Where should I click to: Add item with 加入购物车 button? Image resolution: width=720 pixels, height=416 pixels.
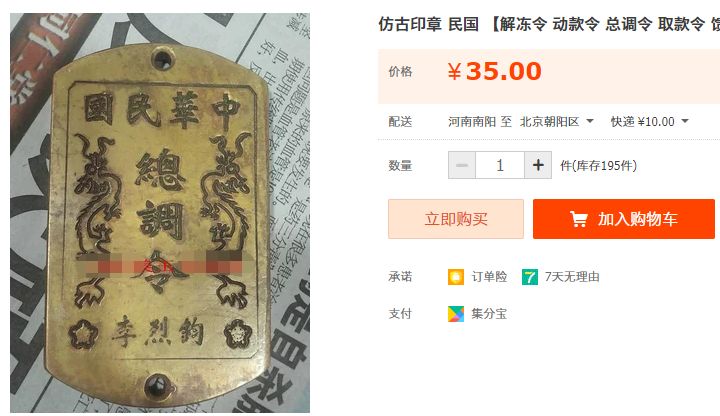624,219
